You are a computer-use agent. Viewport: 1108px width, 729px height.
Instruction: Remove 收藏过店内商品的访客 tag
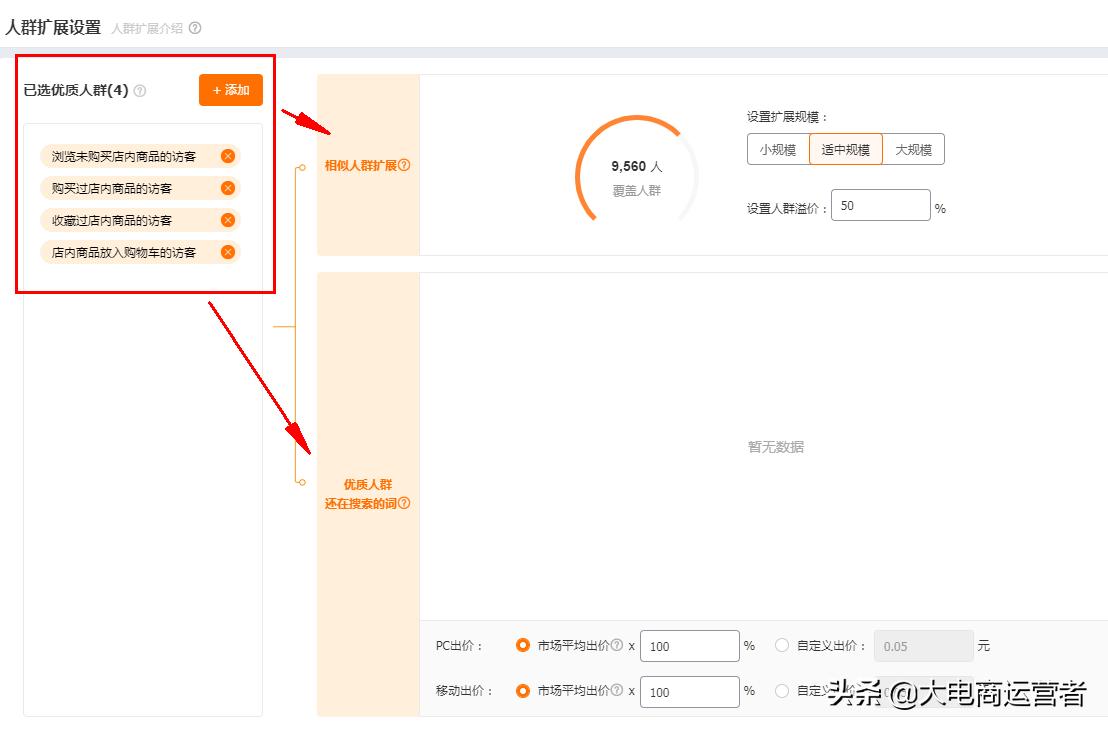click(228, 220)
